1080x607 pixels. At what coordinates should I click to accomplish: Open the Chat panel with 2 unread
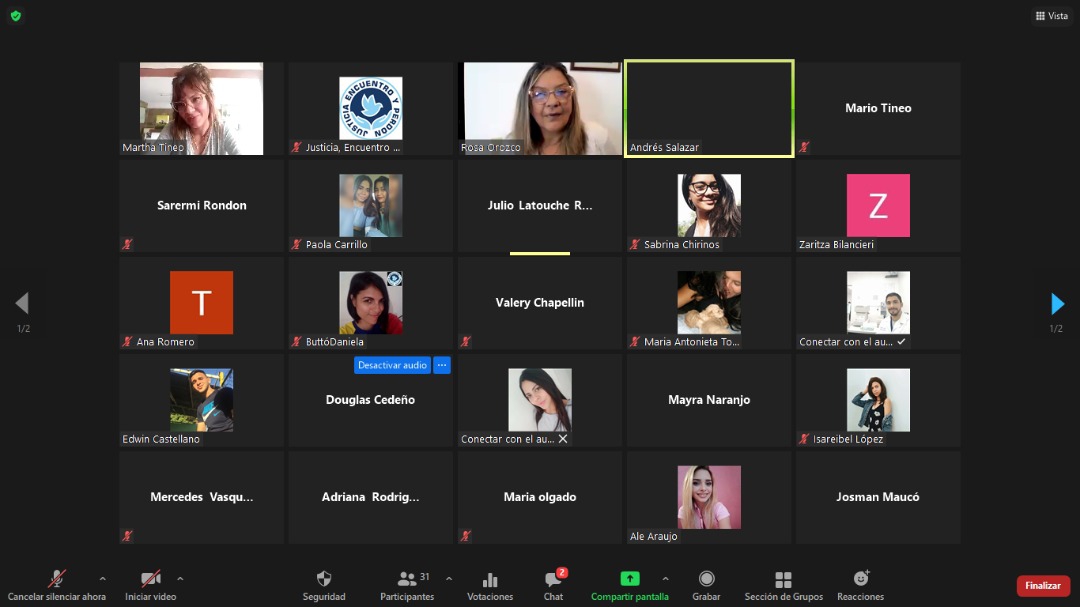[554, 586]
